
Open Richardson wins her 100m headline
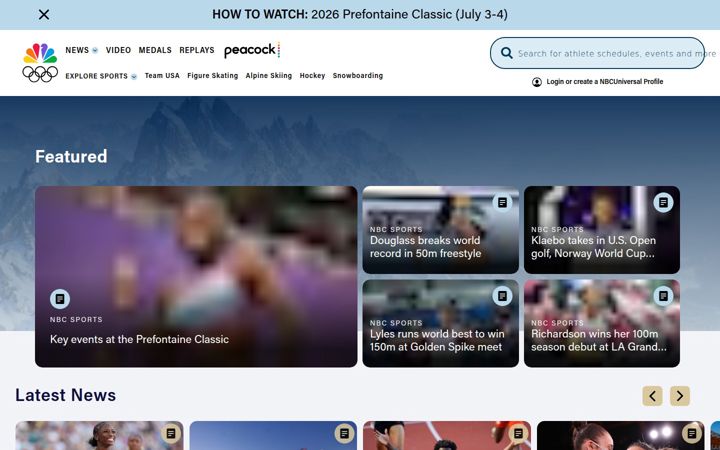[x=599, y=340]
